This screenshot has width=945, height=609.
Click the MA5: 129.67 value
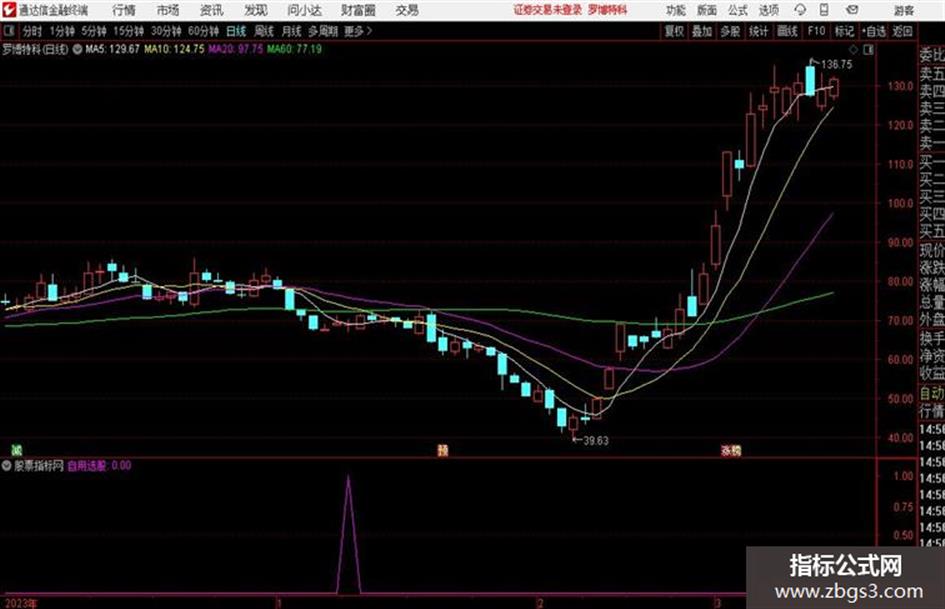coord(112,49)
